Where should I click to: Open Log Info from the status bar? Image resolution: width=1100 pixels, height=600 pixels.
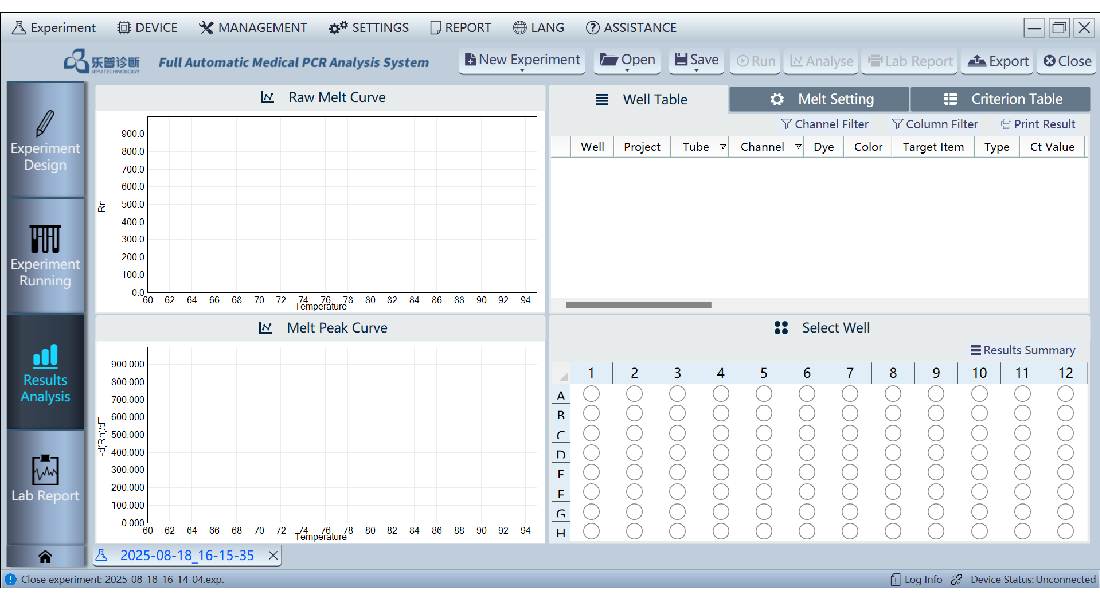915,579
